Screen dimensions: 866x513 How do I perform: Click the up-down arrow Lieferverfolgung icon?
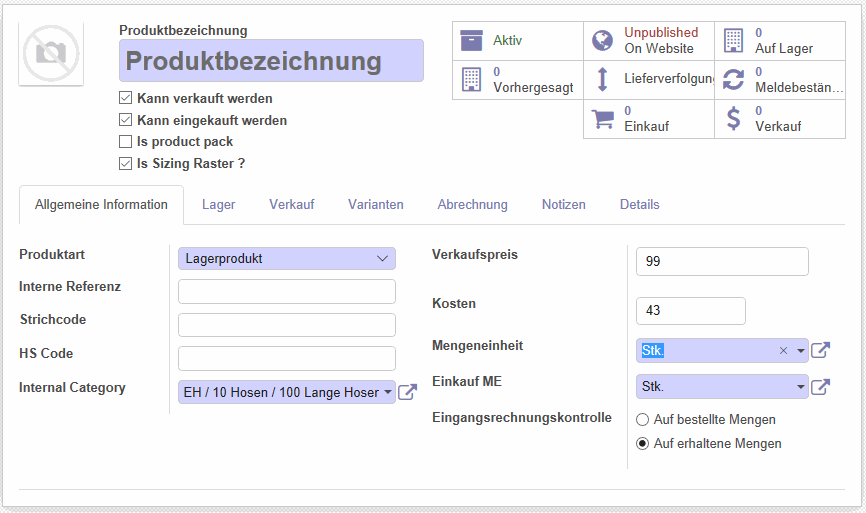point(603,79)
